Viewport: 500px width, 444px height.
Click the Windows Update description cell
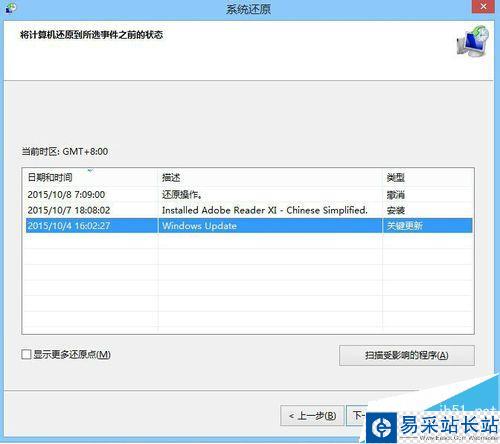[199, 226]
